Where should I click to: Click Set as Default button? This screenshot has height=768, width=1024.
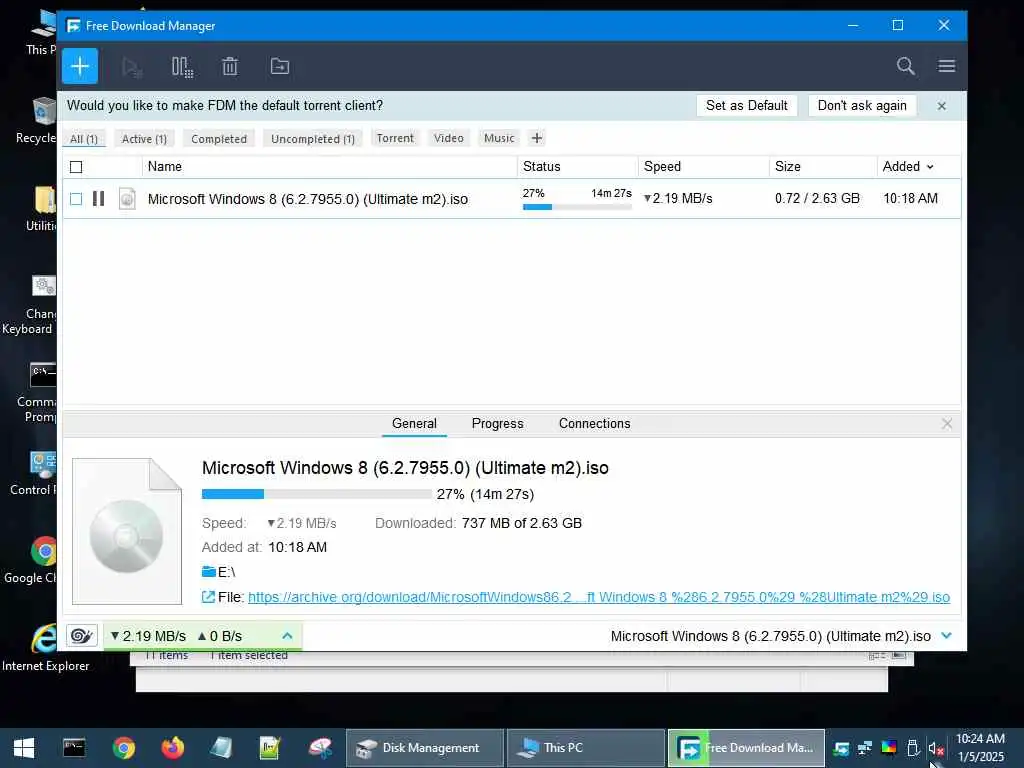click(746, 106)
